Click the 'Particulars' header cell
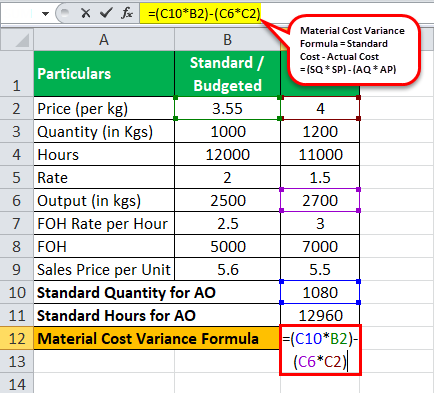 pos(104,74)
